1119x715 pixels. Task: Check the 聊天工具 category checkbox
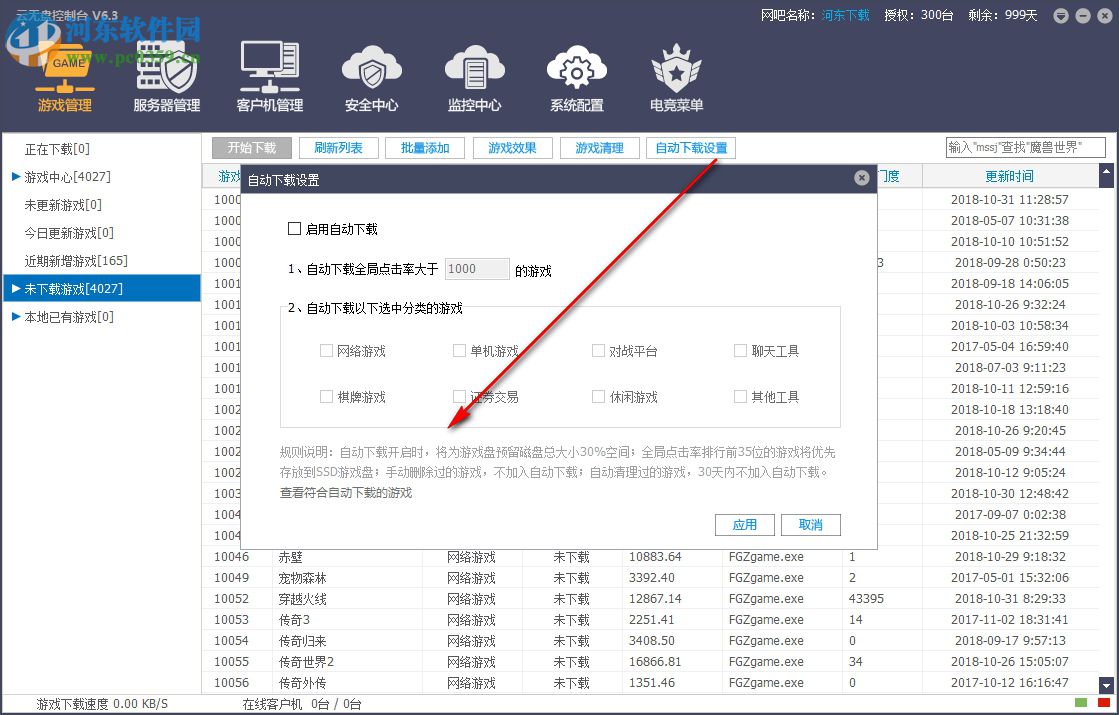click(742, 351)
